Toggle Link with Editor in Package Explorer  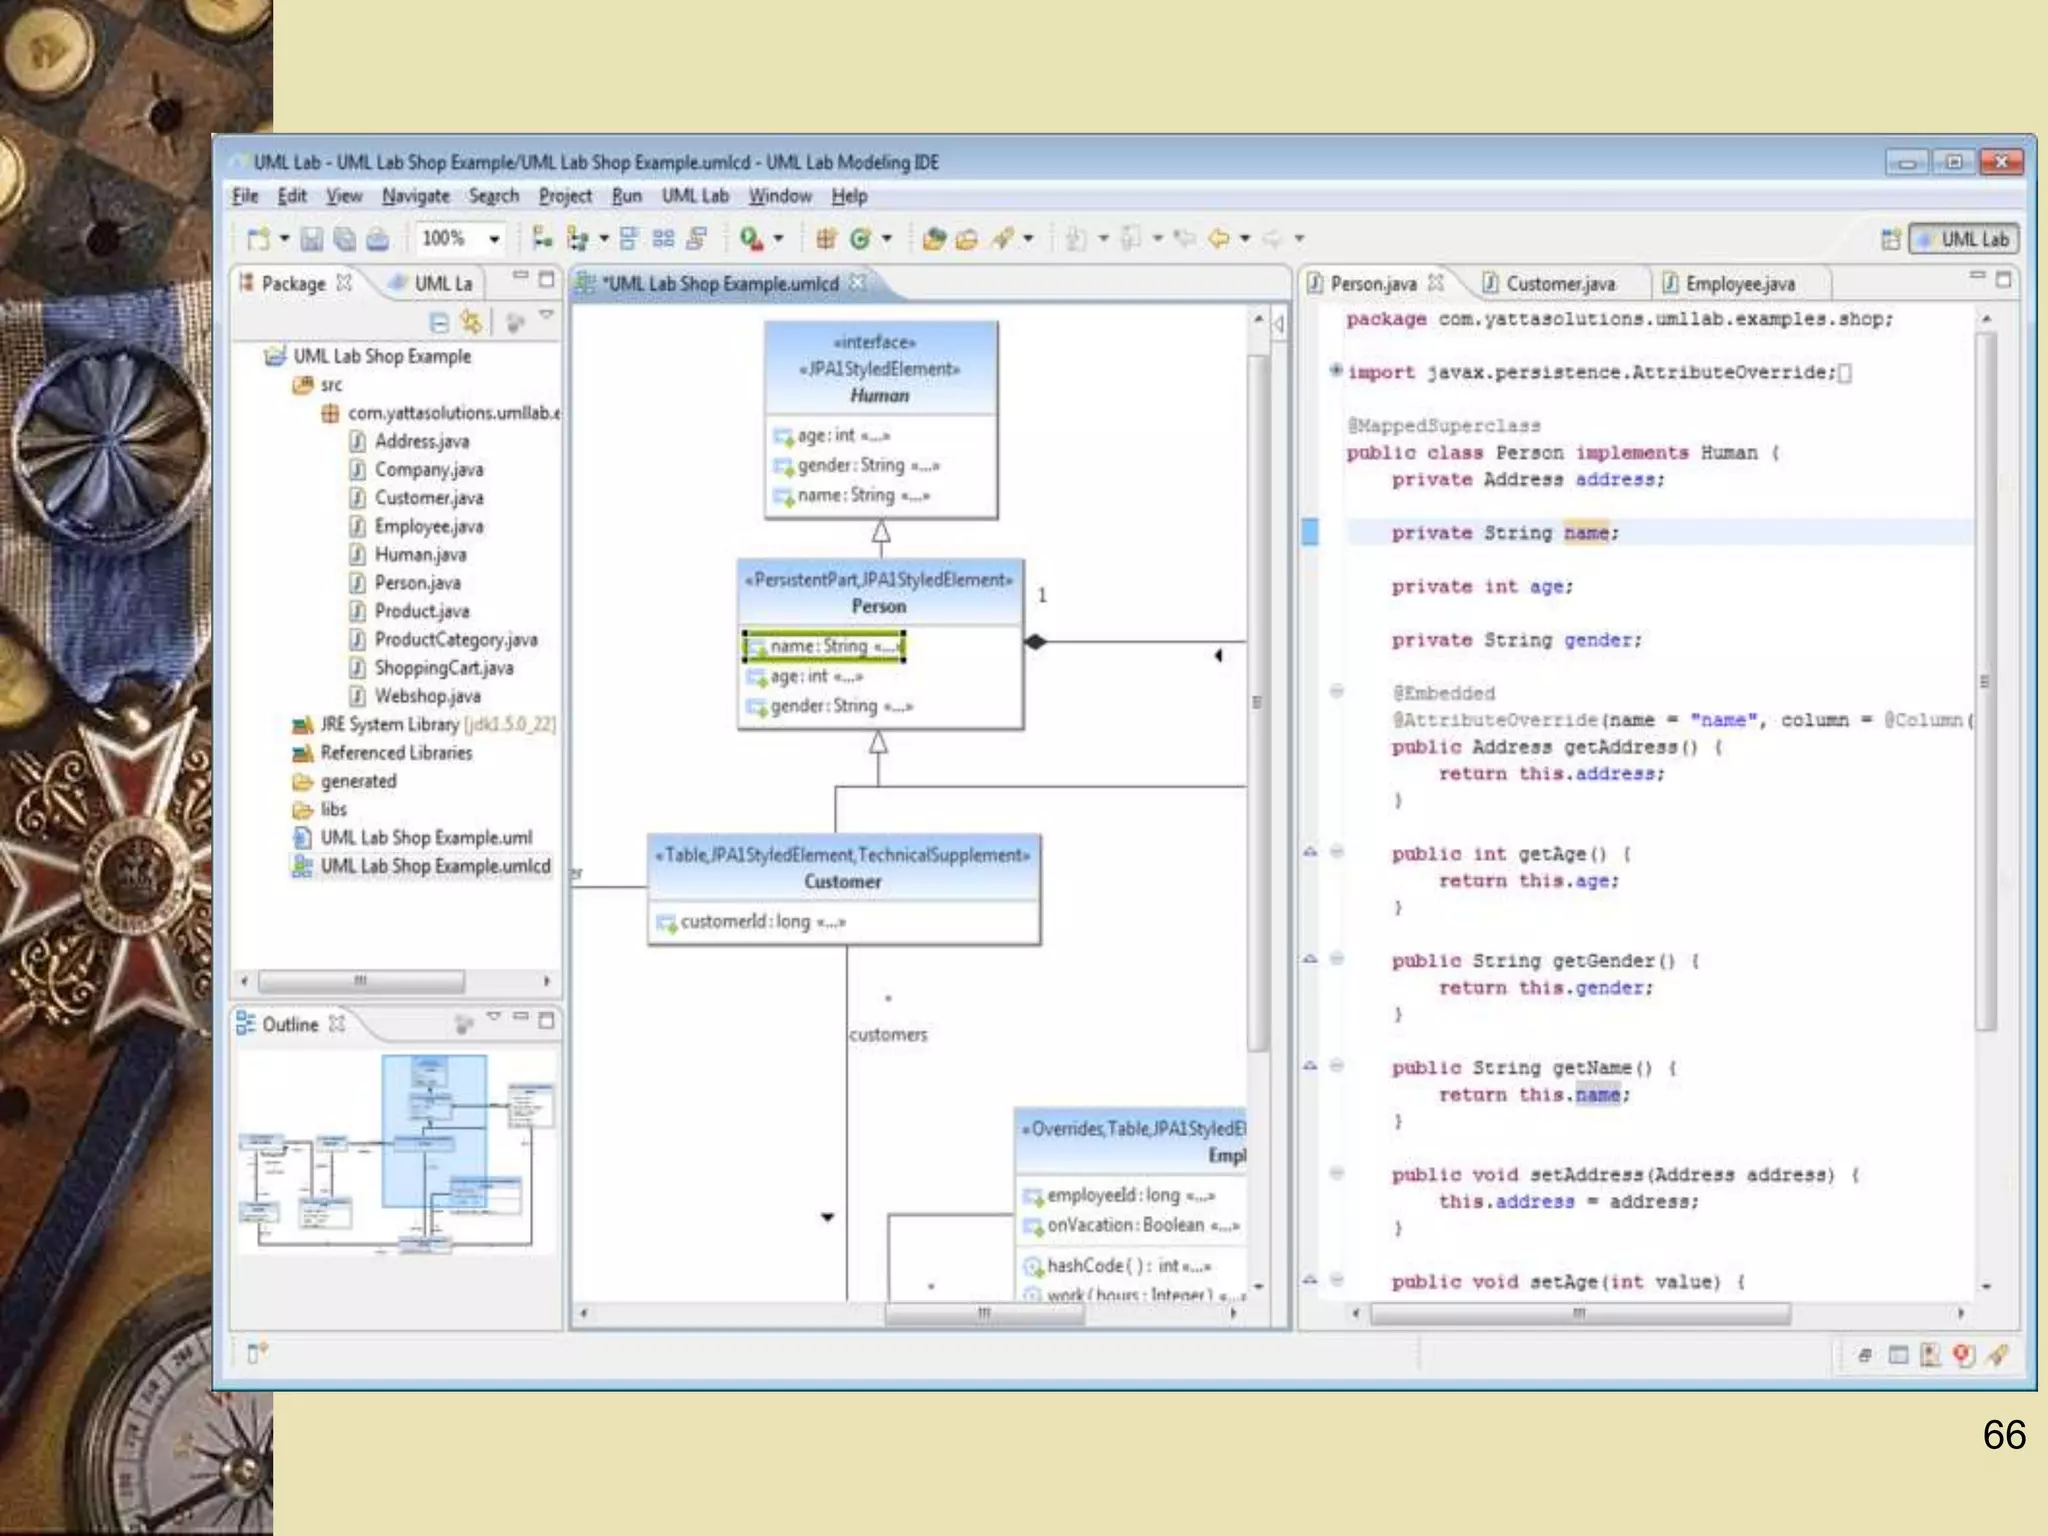(x=471, y=322)
